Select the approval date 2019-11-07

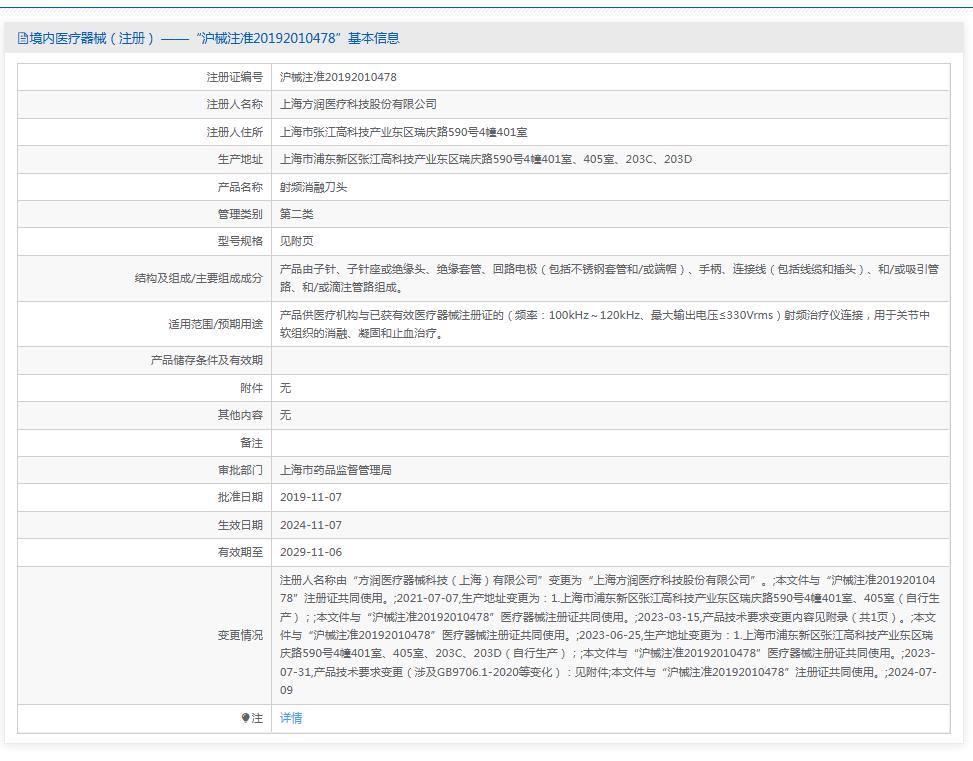[311, 498]
